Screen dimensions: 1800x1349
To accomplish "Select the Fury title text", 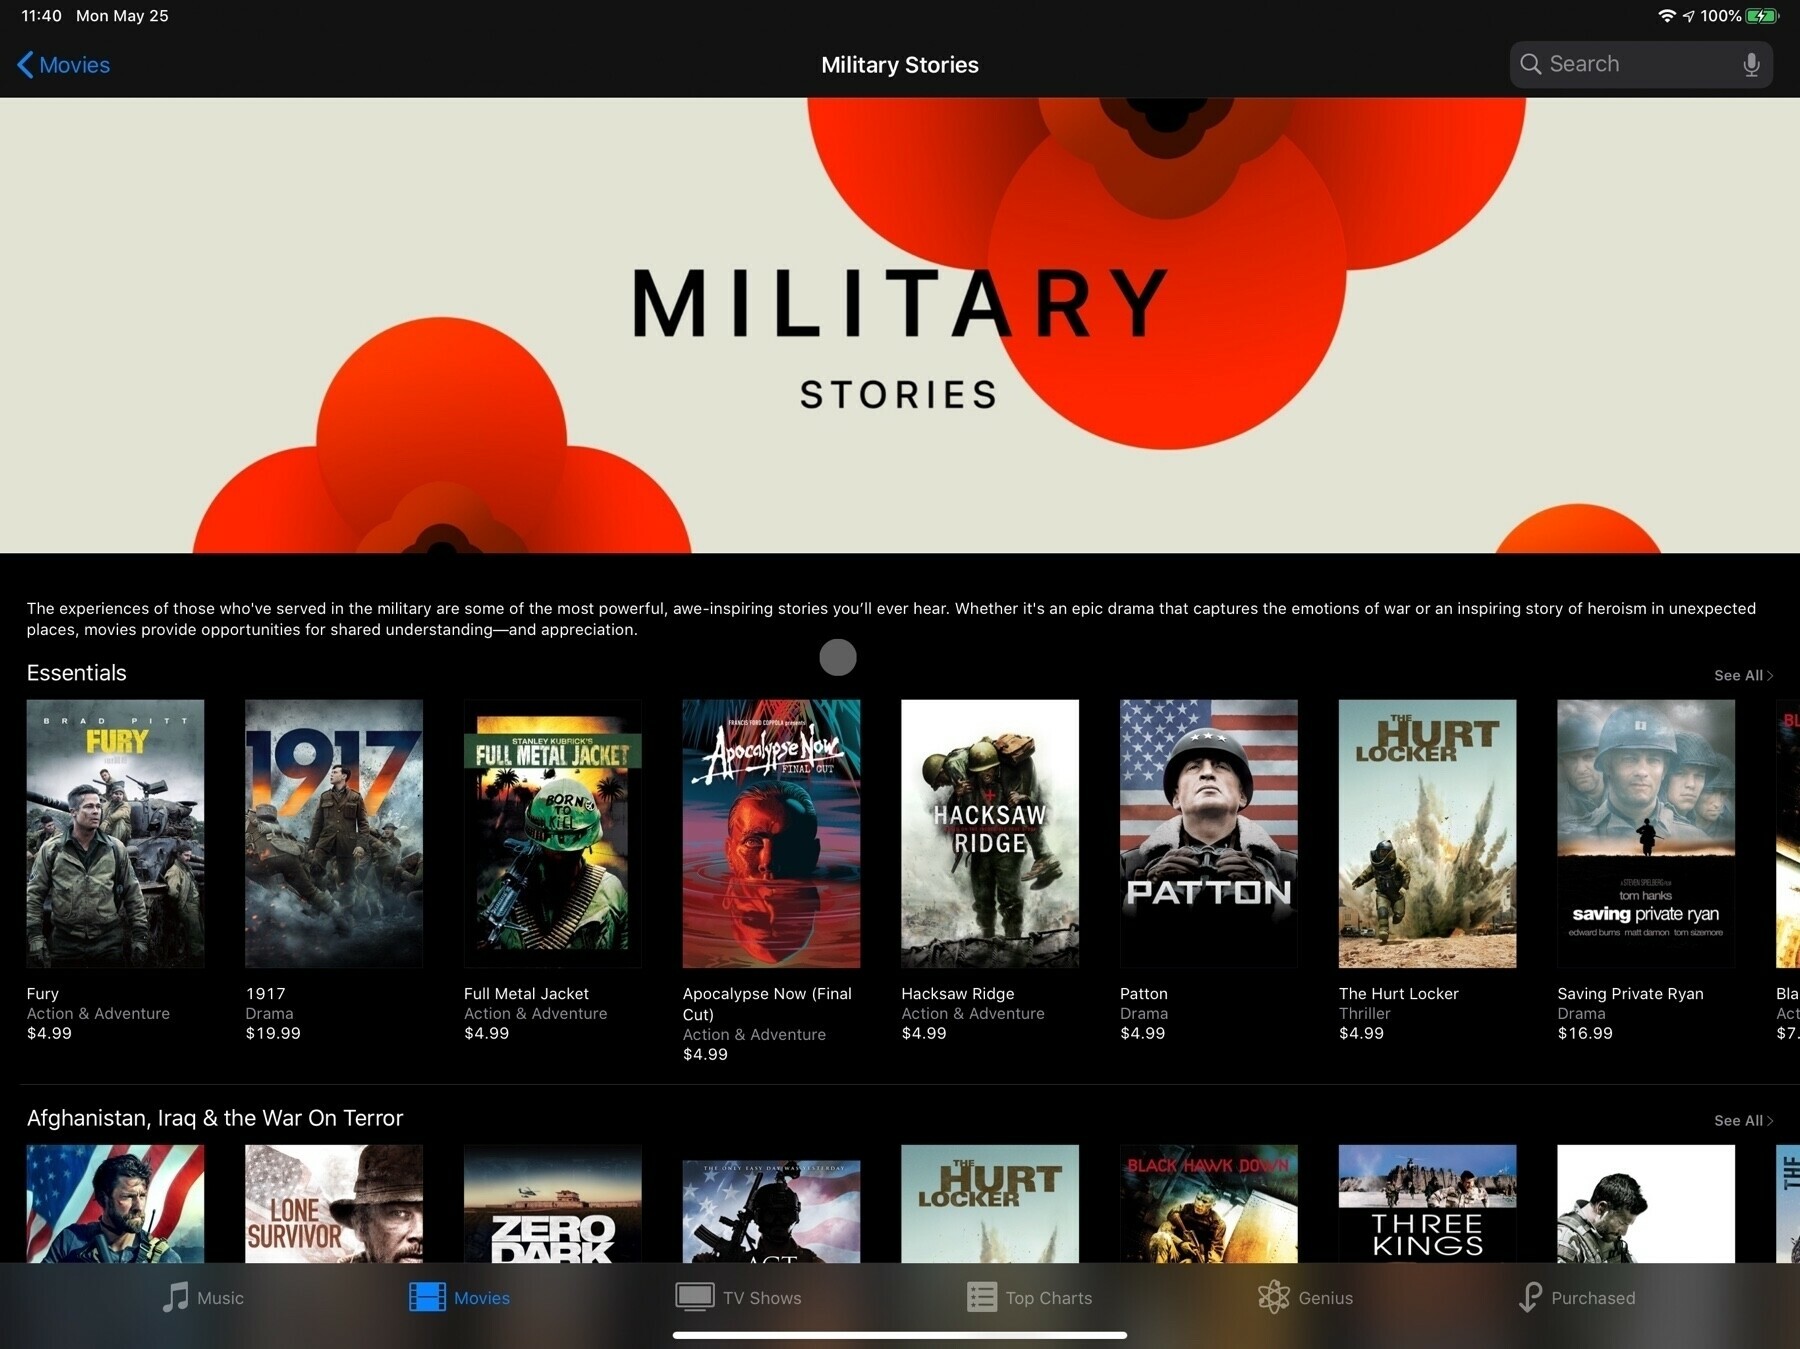I will (43, 994).
